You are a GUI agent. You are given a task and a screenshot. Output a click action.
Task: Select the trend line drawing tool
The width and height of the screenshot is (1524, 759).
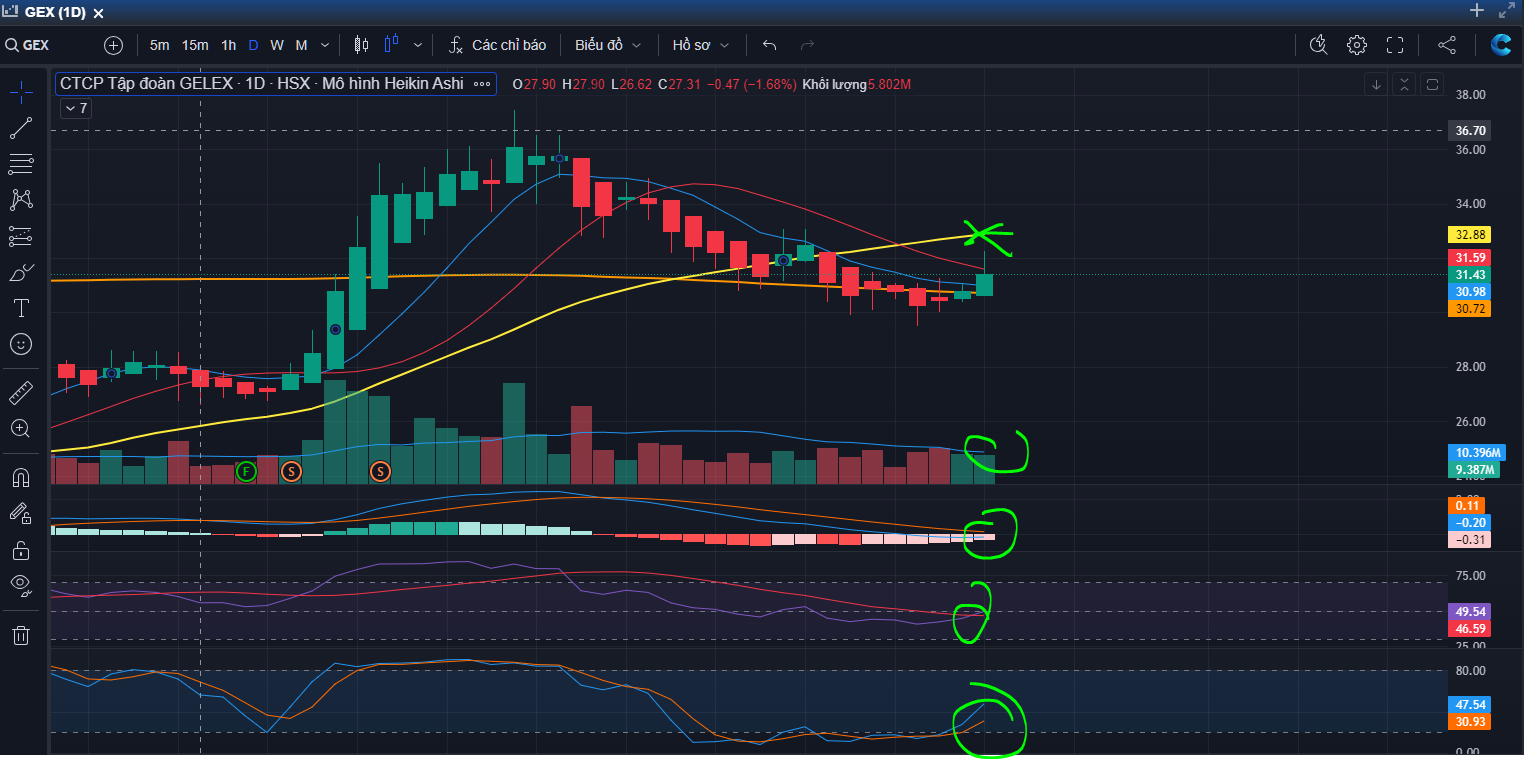point(21,127)
